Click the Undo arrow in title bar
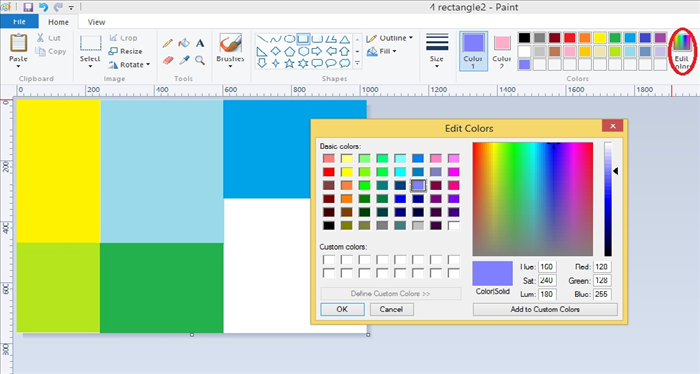Image resolution: width=700 pixels, height=374 pixels. click(x=43, y=7)
